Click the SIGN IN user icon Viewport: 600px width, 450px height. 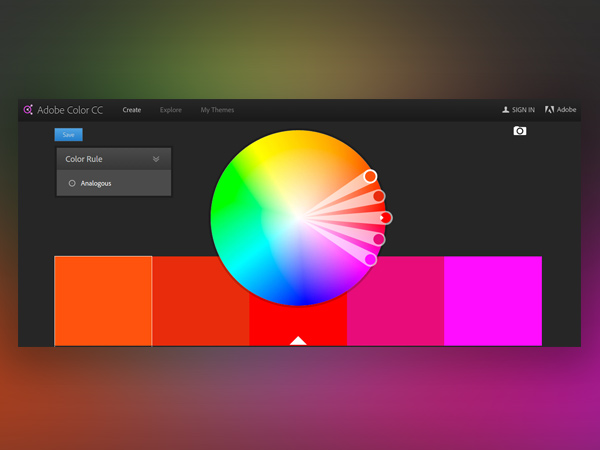coord(505,110)
